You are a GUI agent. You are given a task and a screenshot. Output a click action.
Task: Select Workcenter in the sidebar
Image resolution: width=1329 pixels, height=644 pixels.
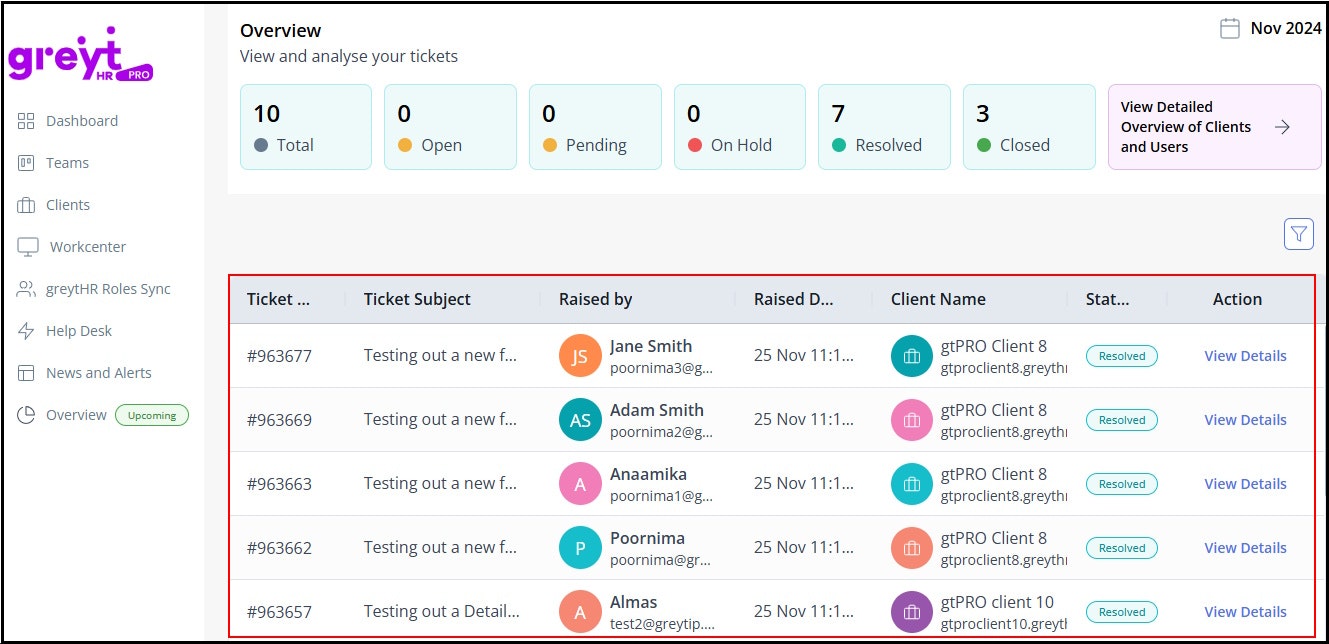(x=88, y=247)
